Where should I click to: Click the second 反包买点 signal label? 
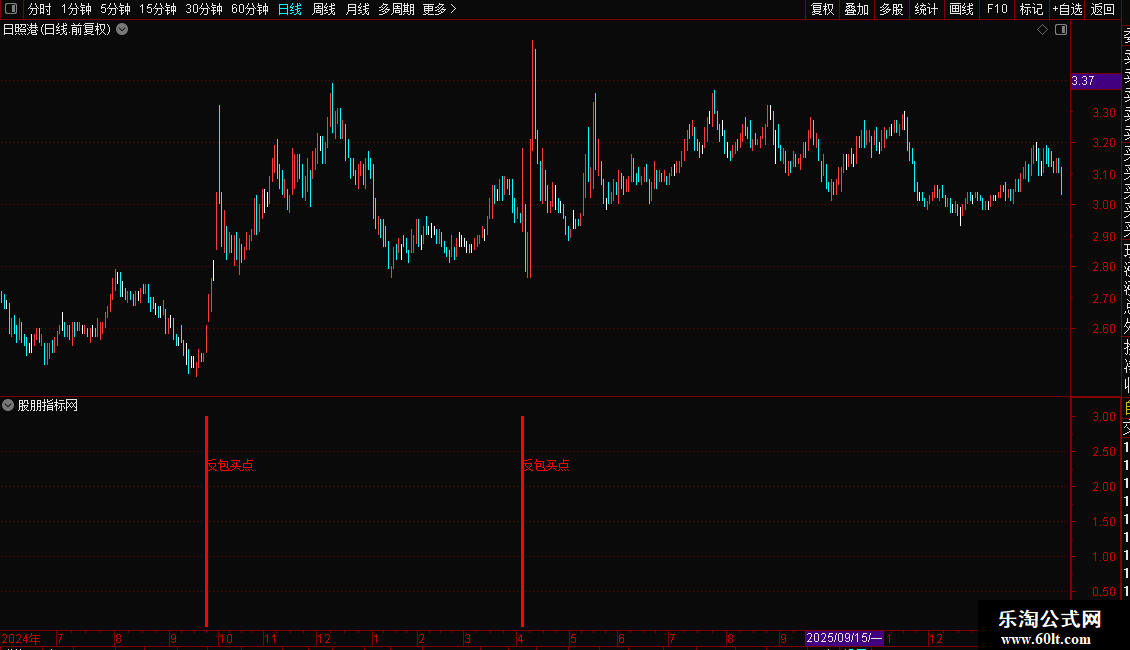[546, 466]
